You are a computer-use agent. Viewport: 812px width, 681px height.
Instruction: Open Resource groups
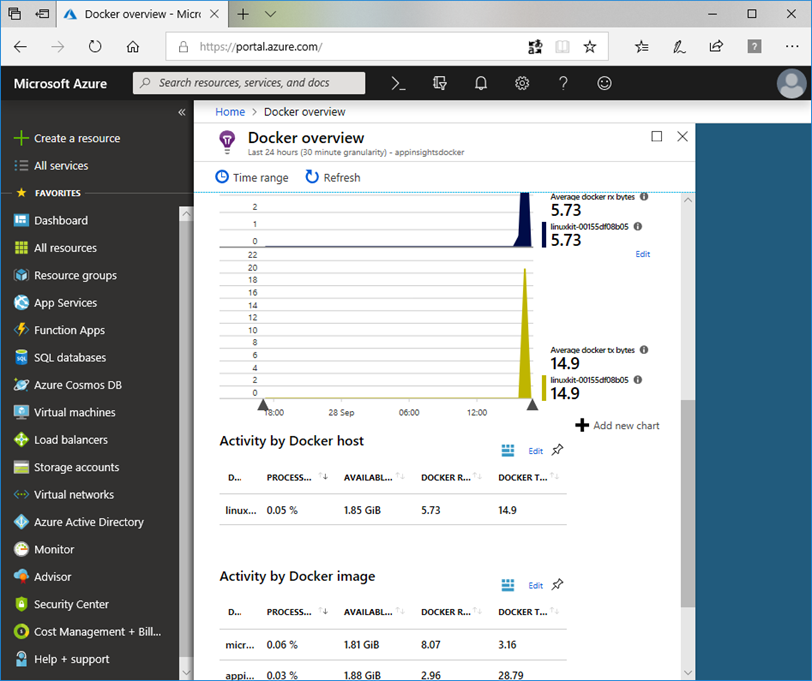[65, 276]
